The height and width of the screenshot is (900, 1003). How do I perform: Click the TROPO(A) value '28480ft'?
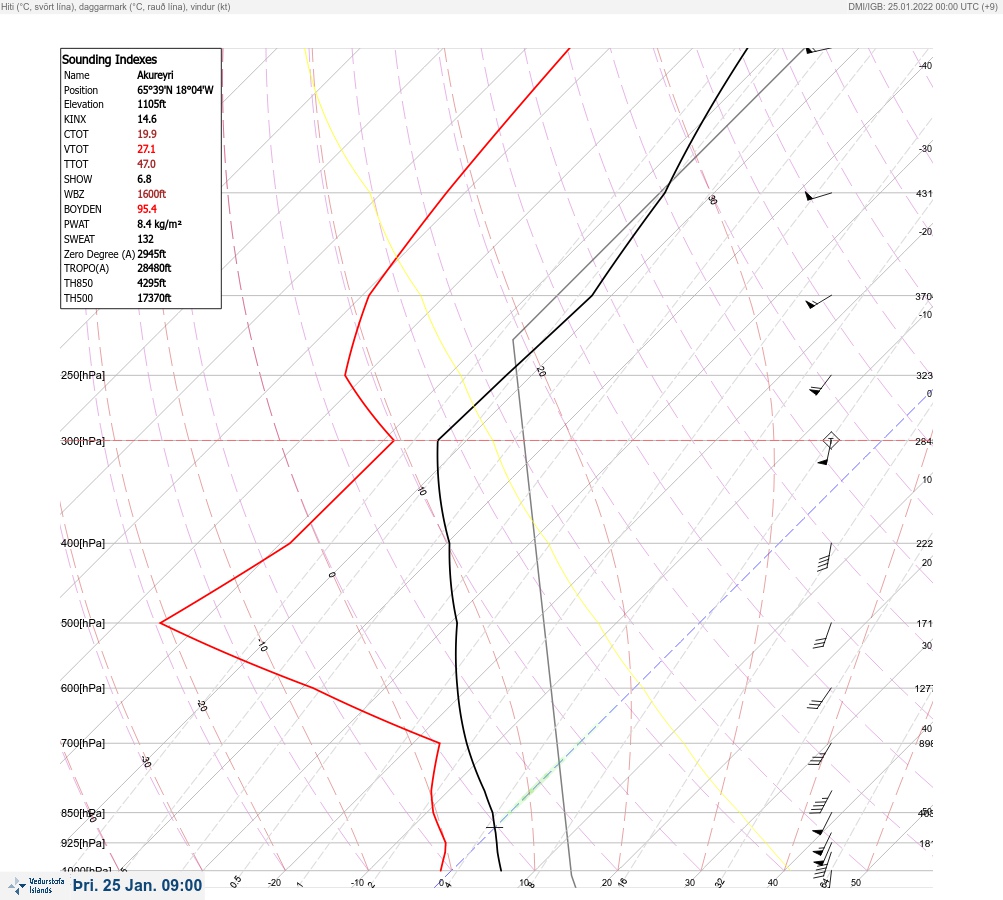click(154, 268)
